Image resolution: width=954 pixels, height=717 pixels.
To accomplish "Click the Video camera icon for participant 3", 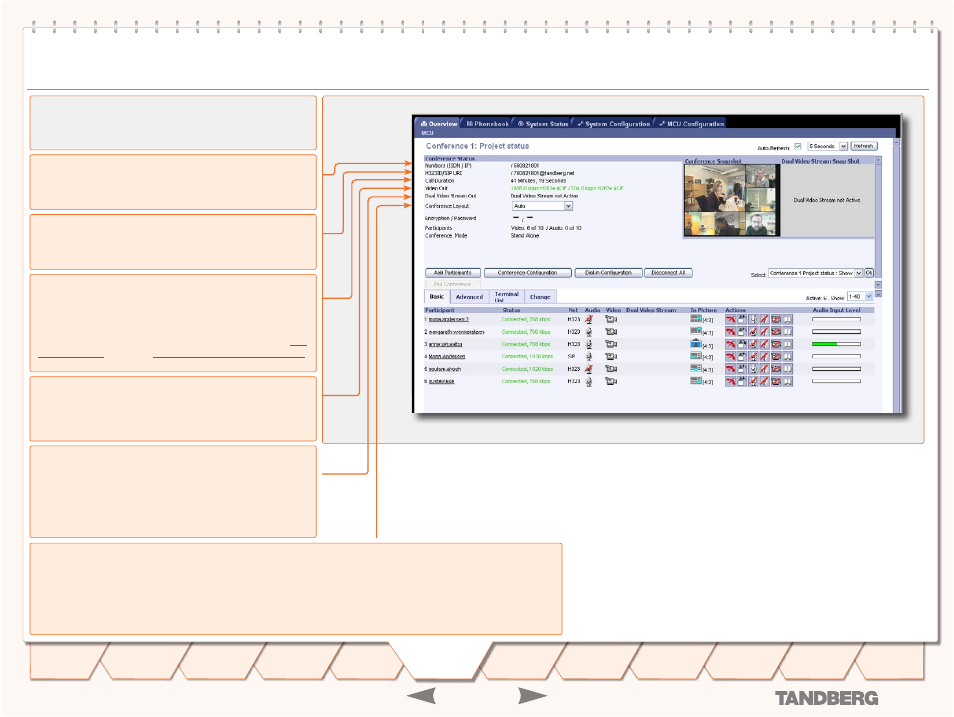I will 611,344.
